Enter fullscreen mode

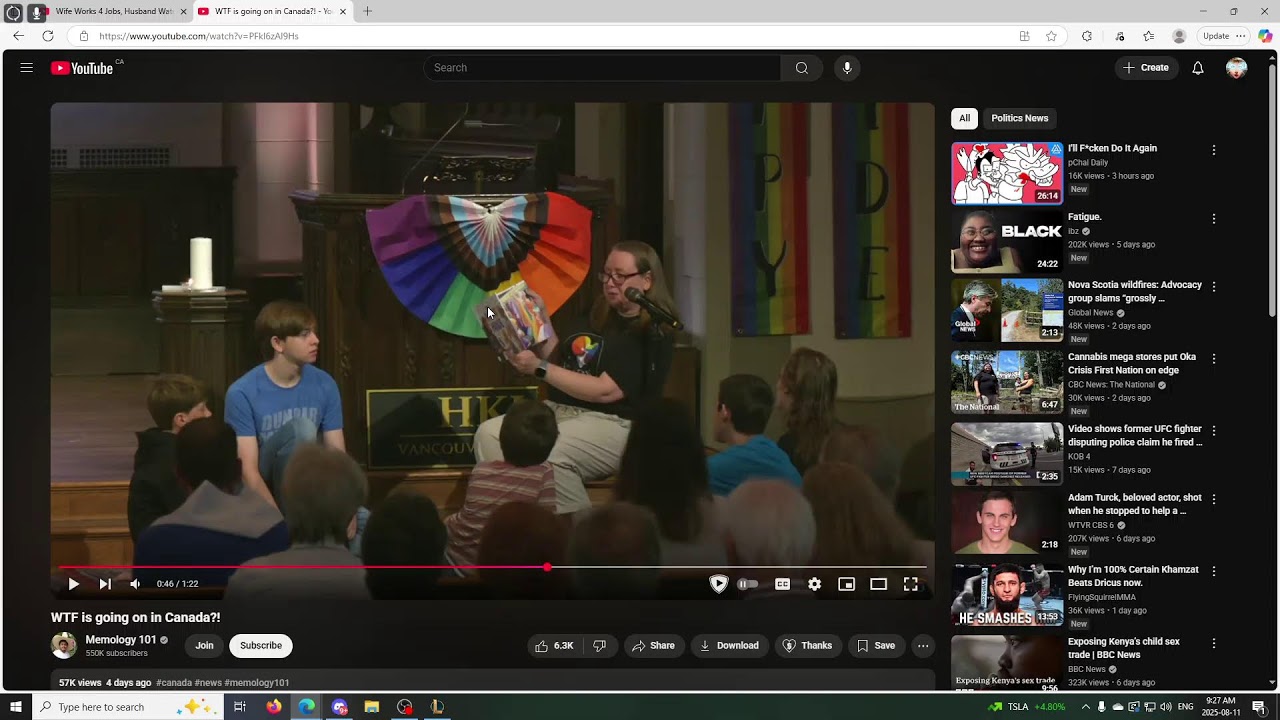910,584
